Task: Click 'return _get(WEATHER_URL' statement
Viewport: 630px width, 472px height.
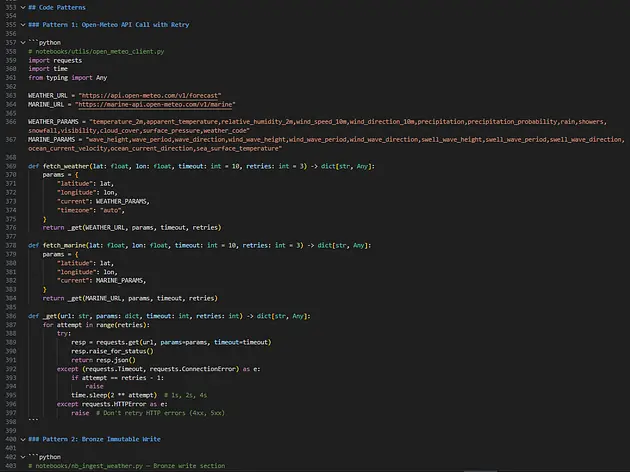Action: point(132,228)
